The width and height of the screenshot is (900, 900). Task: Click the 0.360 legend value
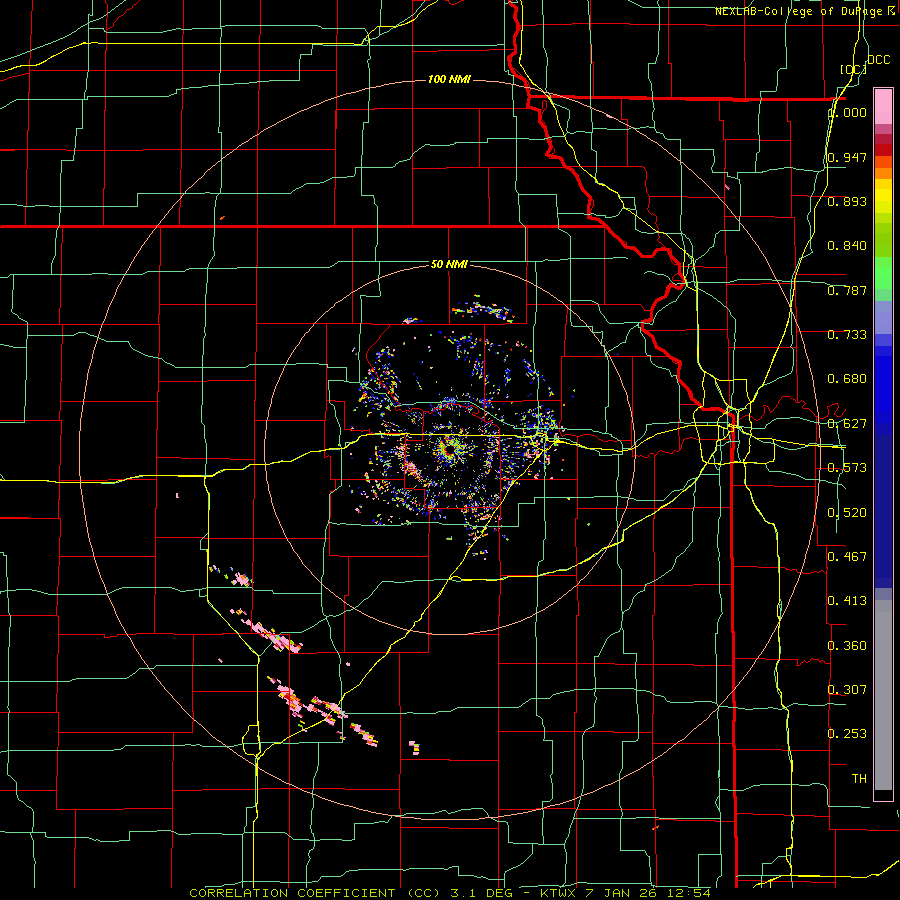(847, 646)
